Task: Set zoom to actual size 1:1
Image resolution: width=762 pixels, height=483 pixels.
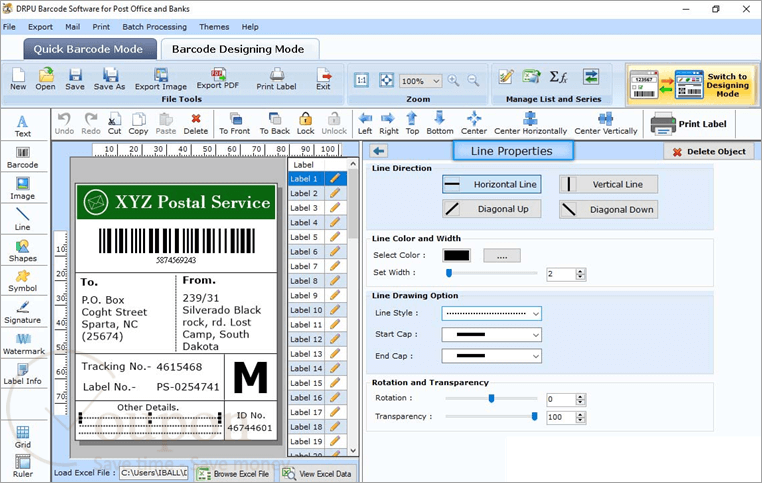Action: (x=362, y=80)
